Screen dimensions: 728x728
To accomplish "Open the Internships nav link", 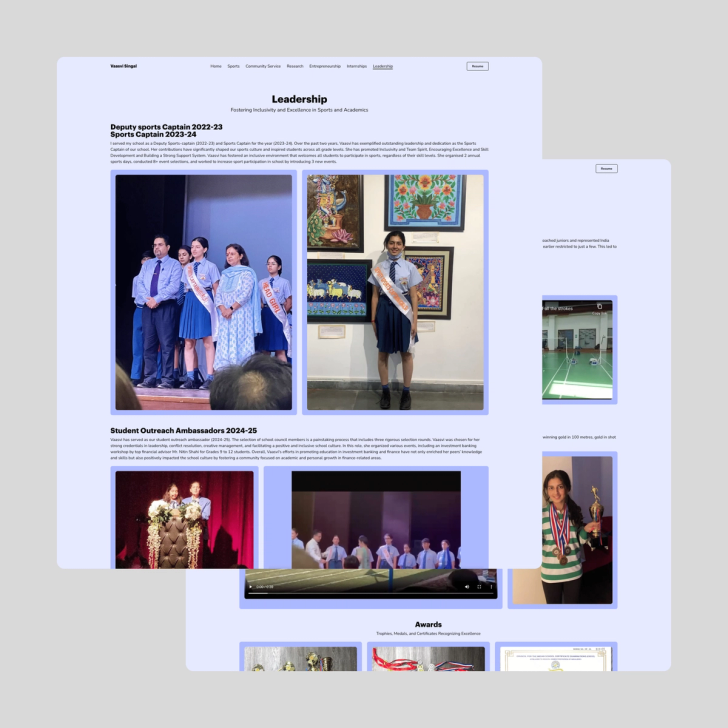I will [357, 66].
